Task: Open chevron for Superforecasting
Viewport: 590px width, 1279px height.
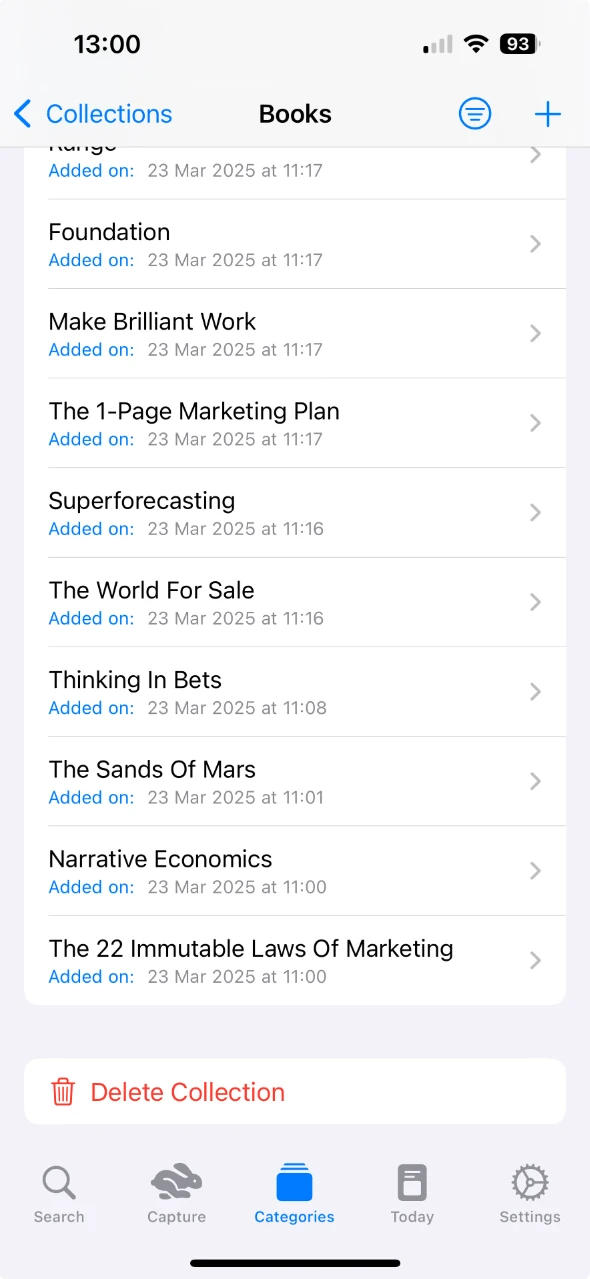Action: pyautogui.click(x=536, y=513)
